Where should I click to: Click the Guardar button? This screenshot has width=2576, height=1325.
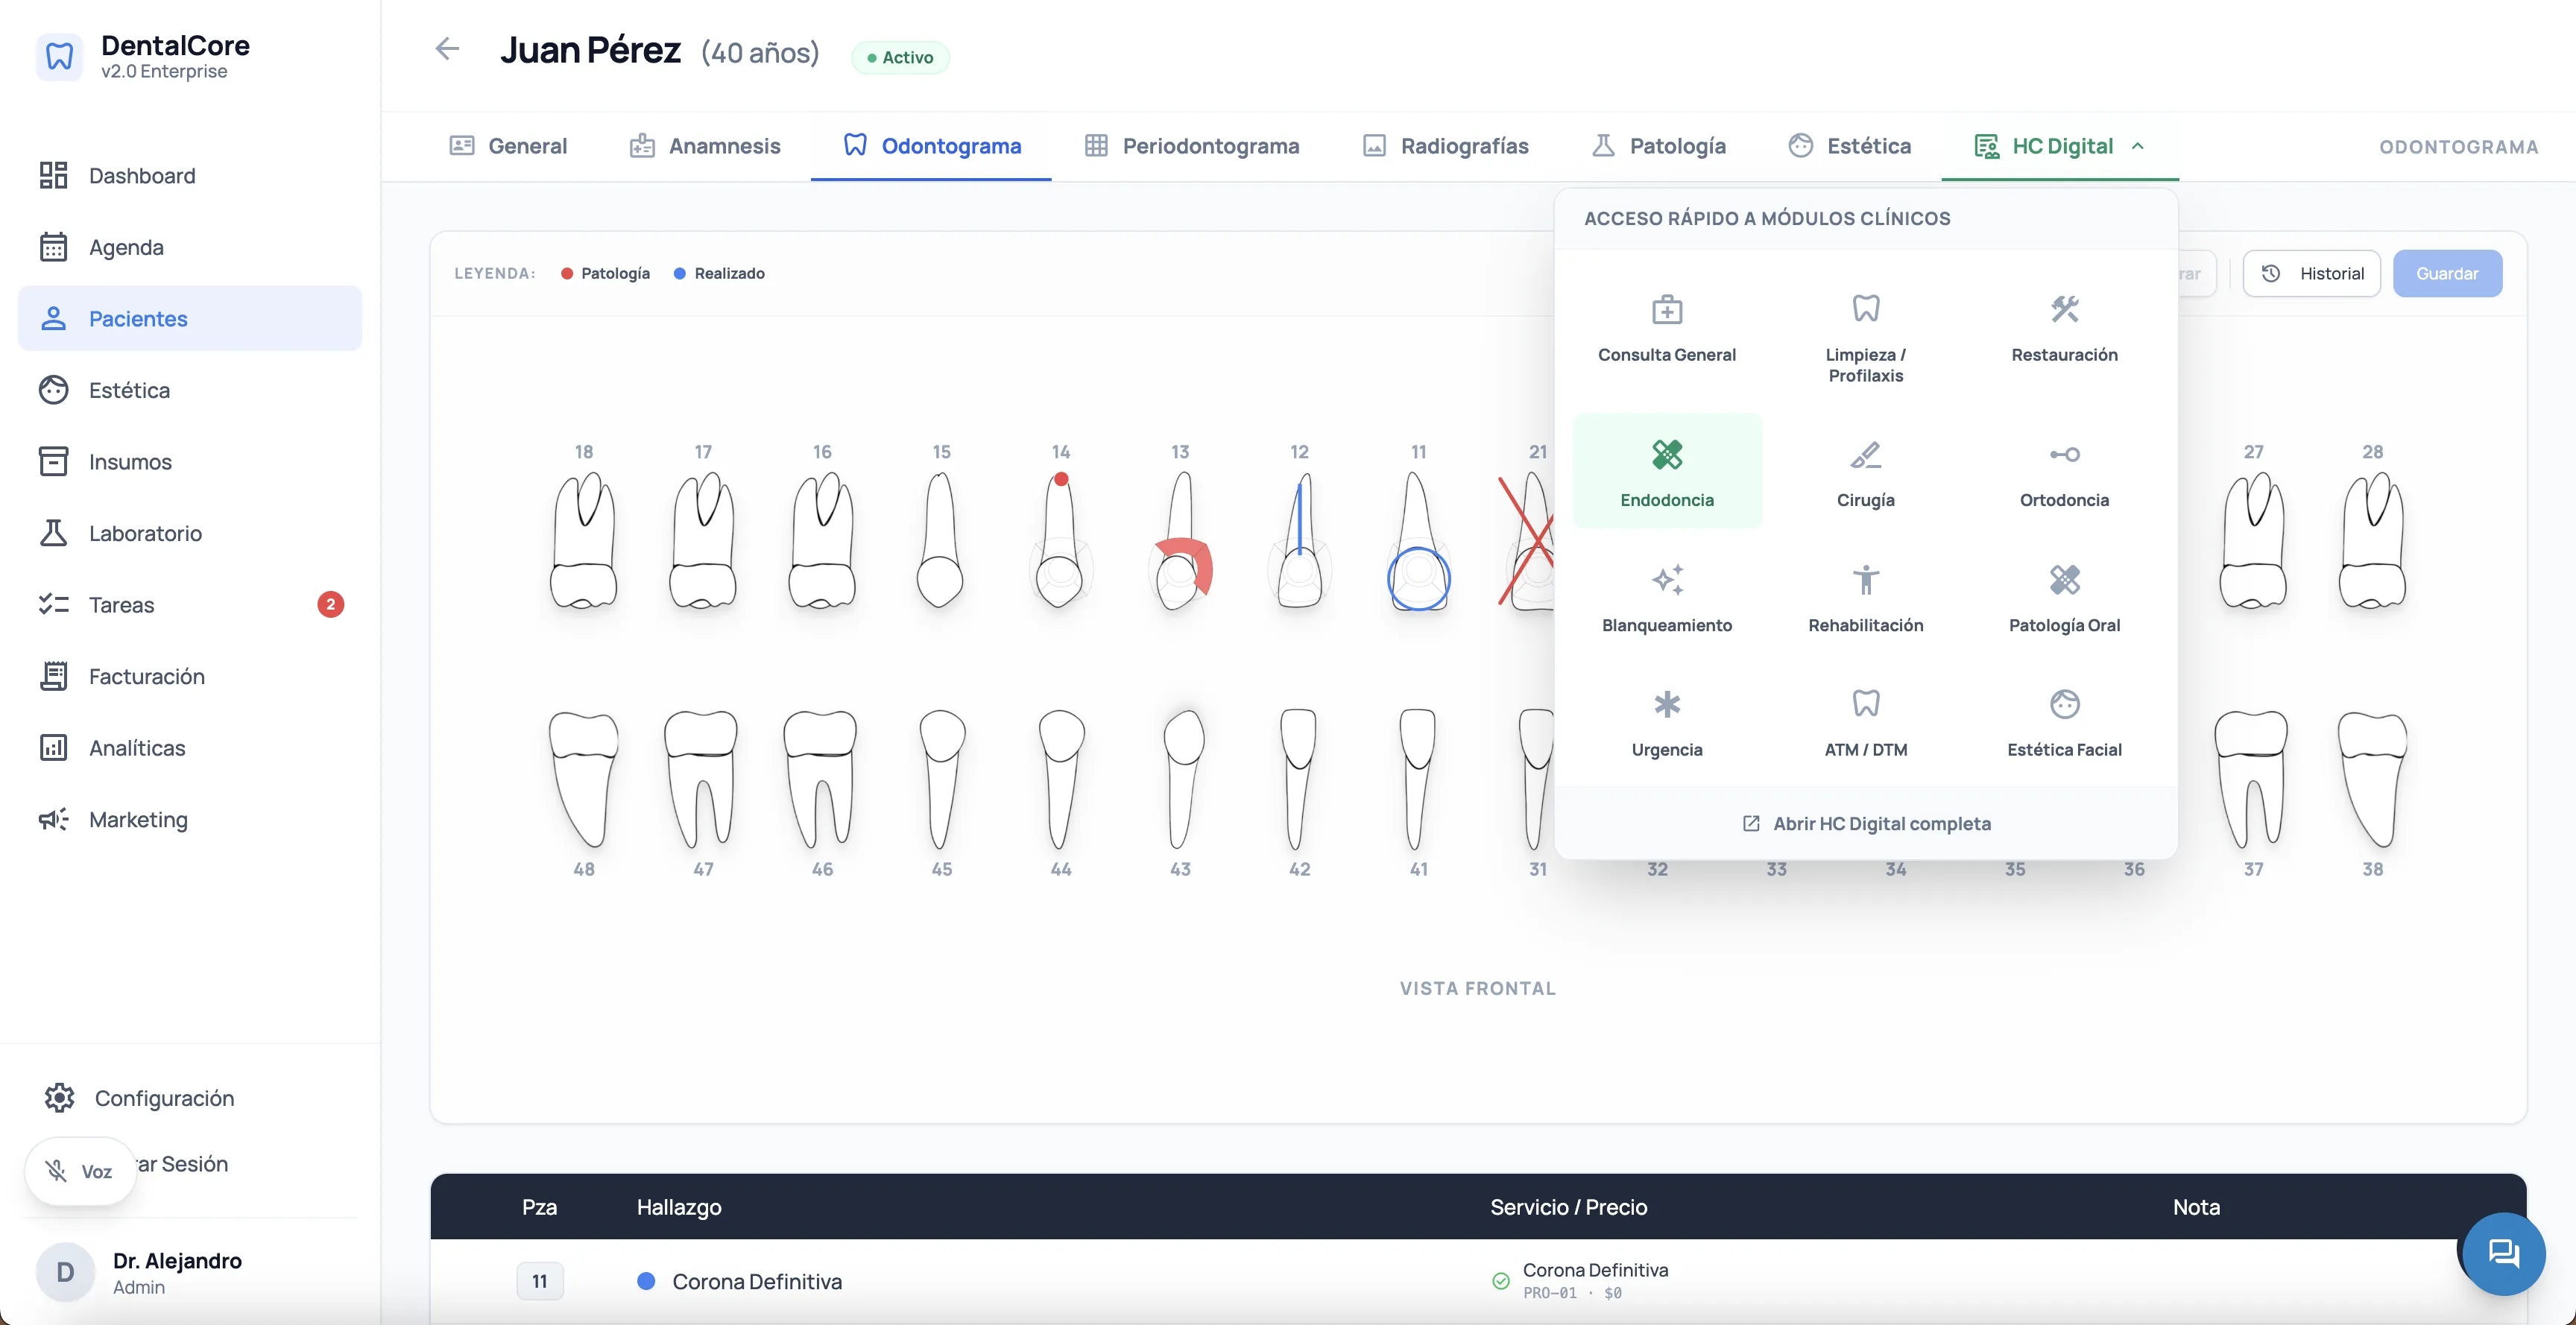point(2446,273)
